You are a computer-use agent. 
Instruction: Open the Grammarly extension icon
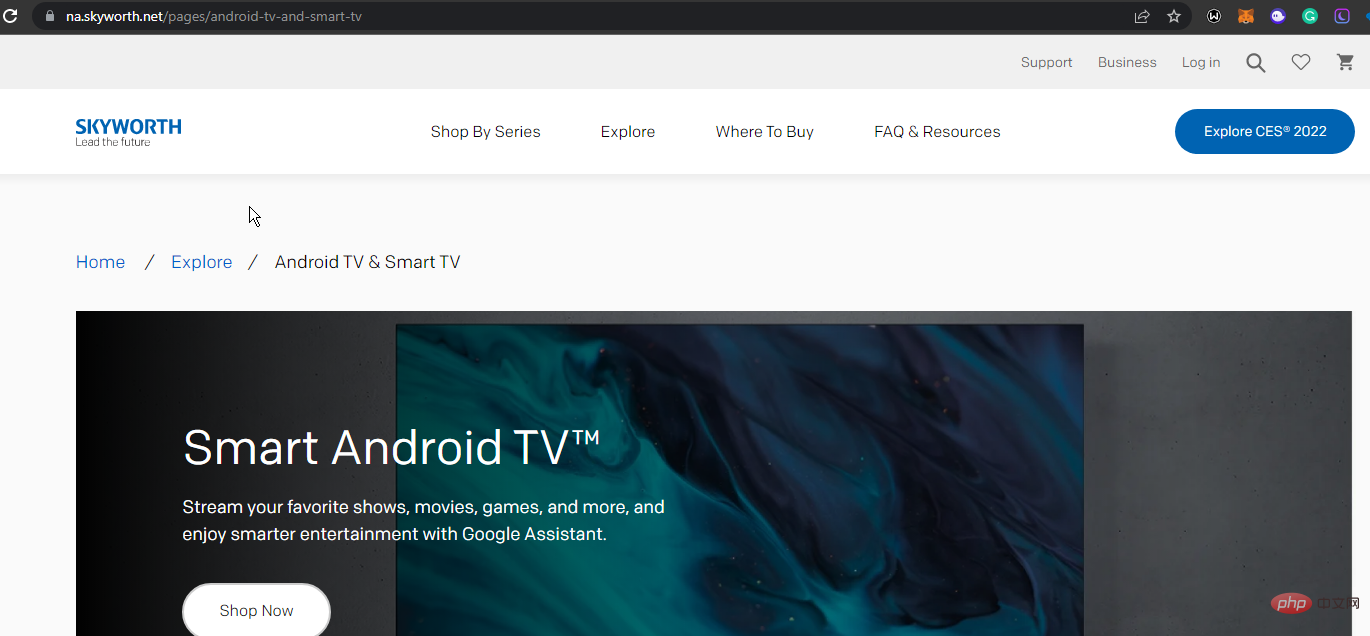[x=1310, y=16]
